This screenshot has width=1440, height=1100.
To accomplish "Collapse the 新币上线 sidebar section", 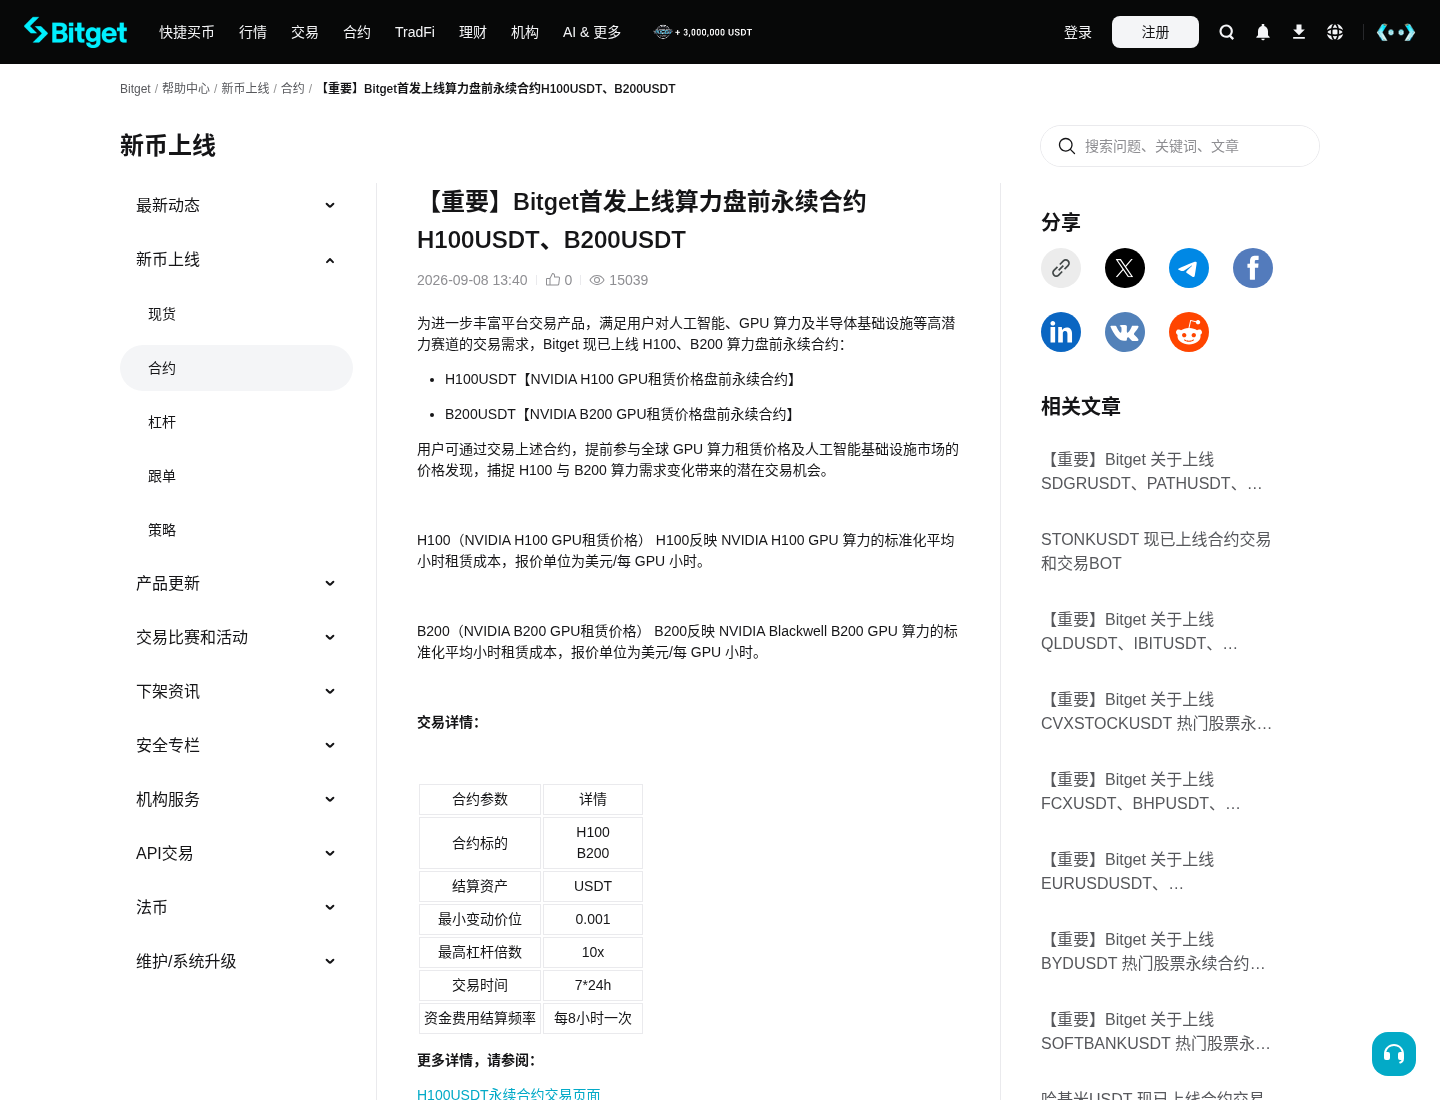I will pyautogui.click(x=236, y=259).
